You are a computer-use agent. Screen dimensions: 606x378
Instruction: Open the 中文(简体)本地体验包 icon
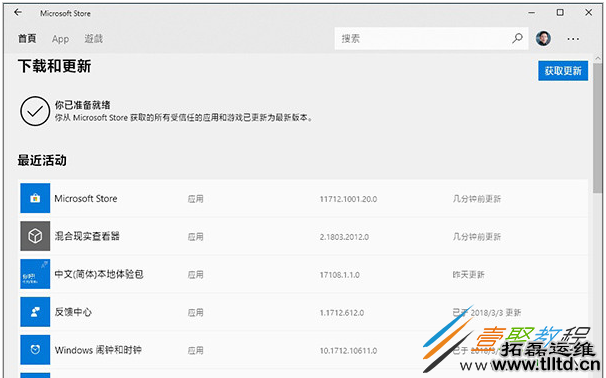point(35,274)
